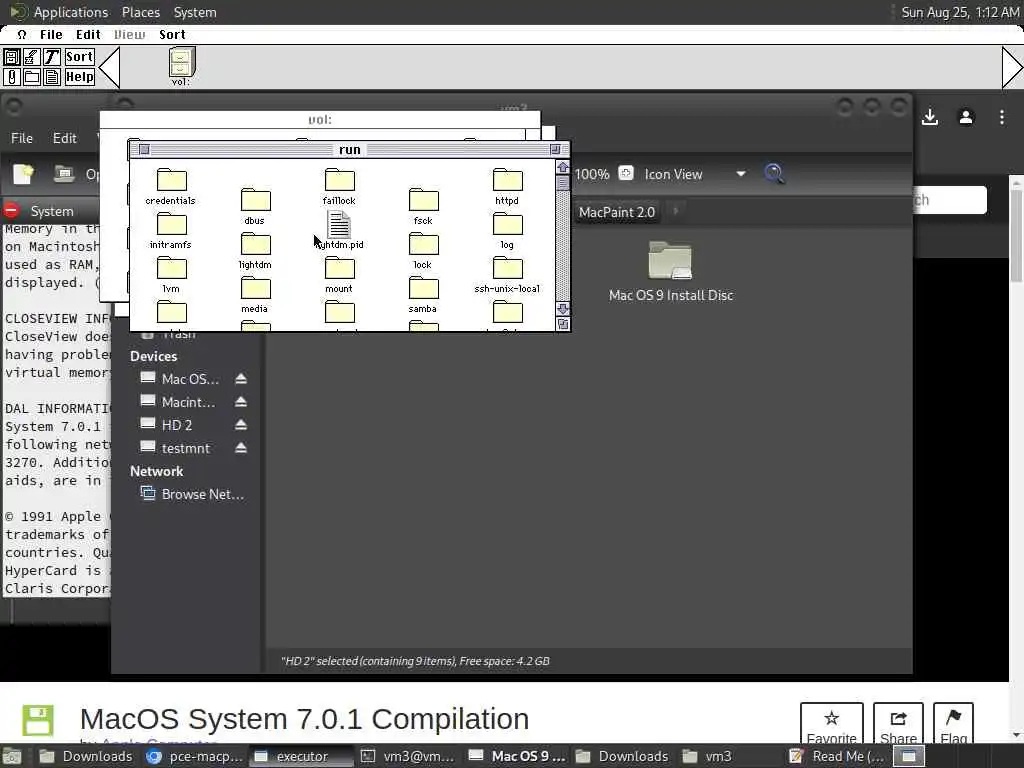This screenshot has height=768, width=1024.
Task: Eject the Macint... device
Action: pos(241,402)
